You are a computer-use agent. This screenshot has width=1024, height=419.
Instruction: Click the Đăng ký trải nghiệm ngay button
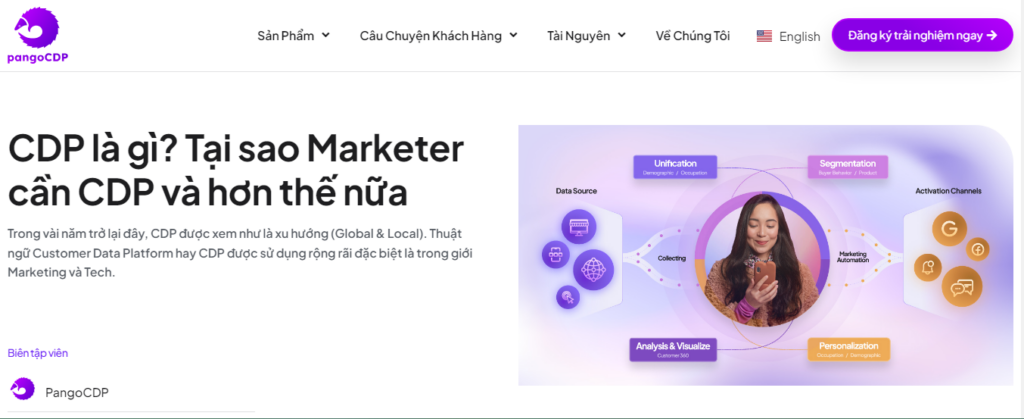coord(922,35)
